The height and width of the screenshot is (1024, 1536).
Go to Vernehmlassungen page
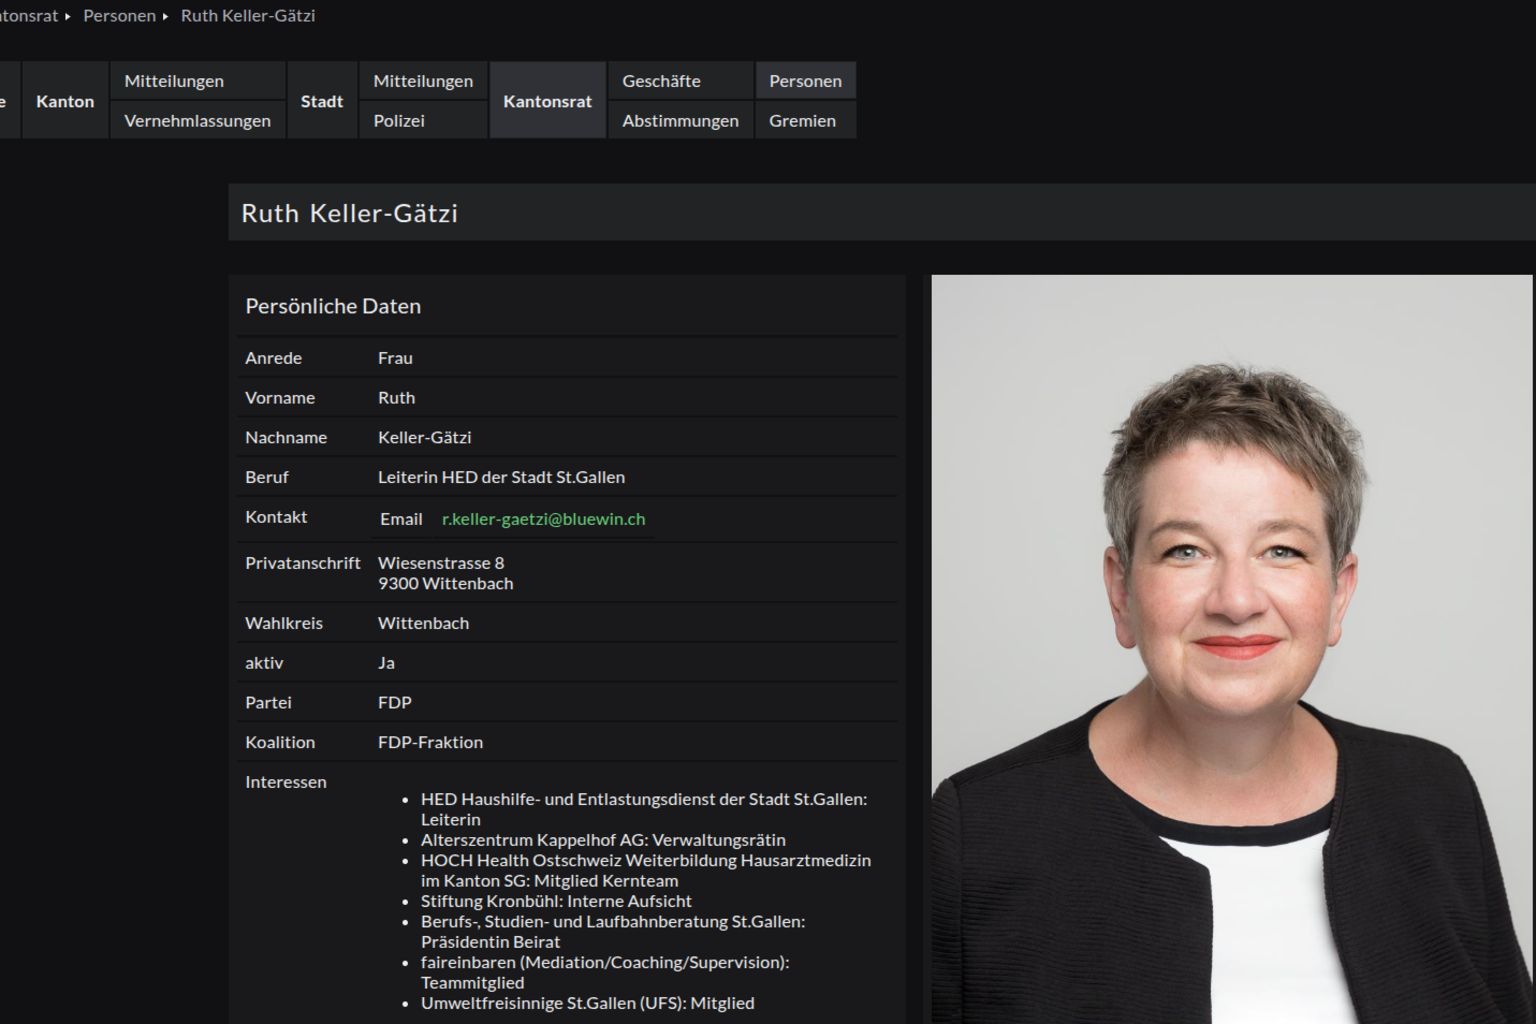[197, 121]
